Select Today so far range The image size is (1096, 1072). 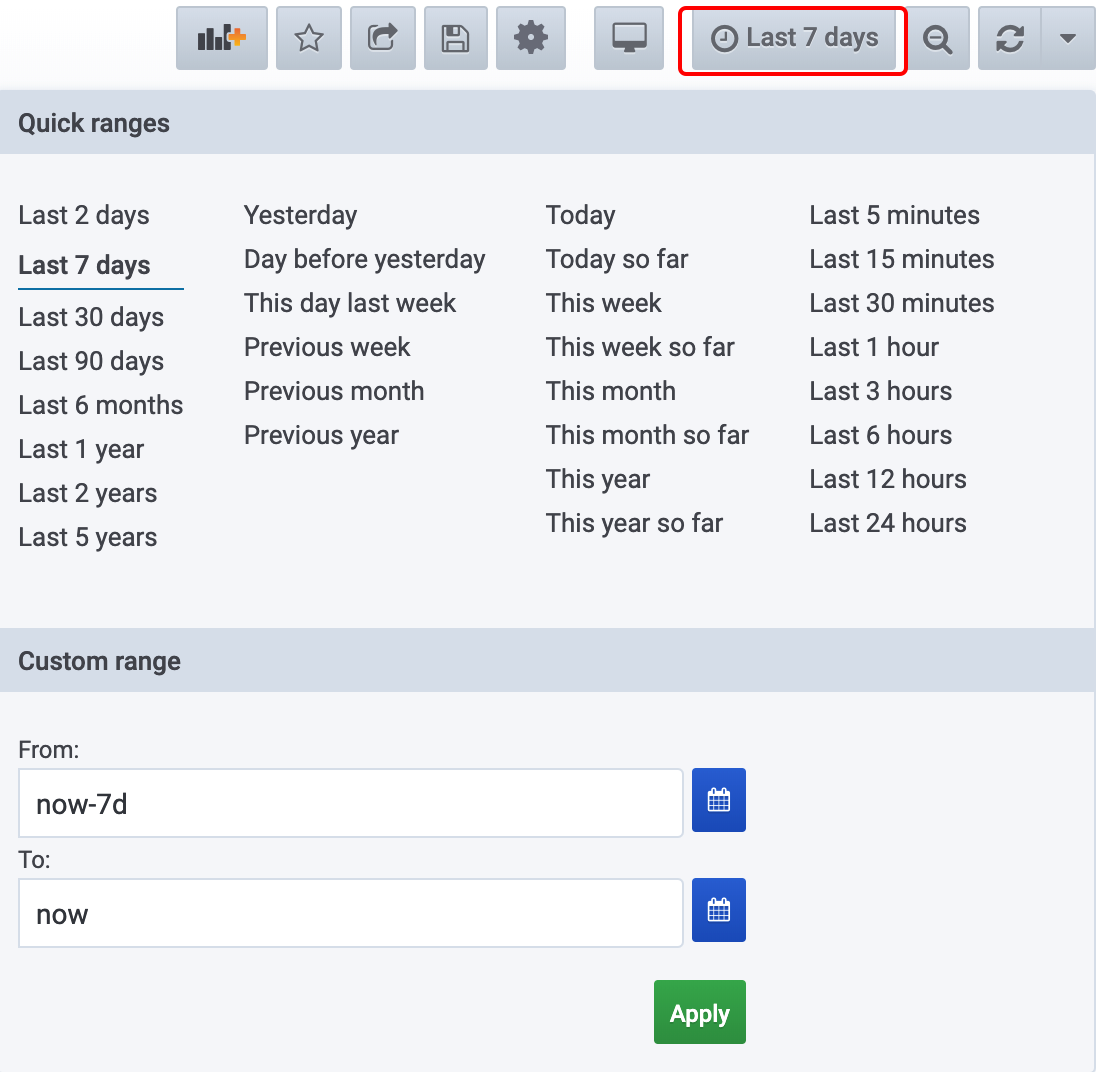pyautogui.click(x=617, y=259)
